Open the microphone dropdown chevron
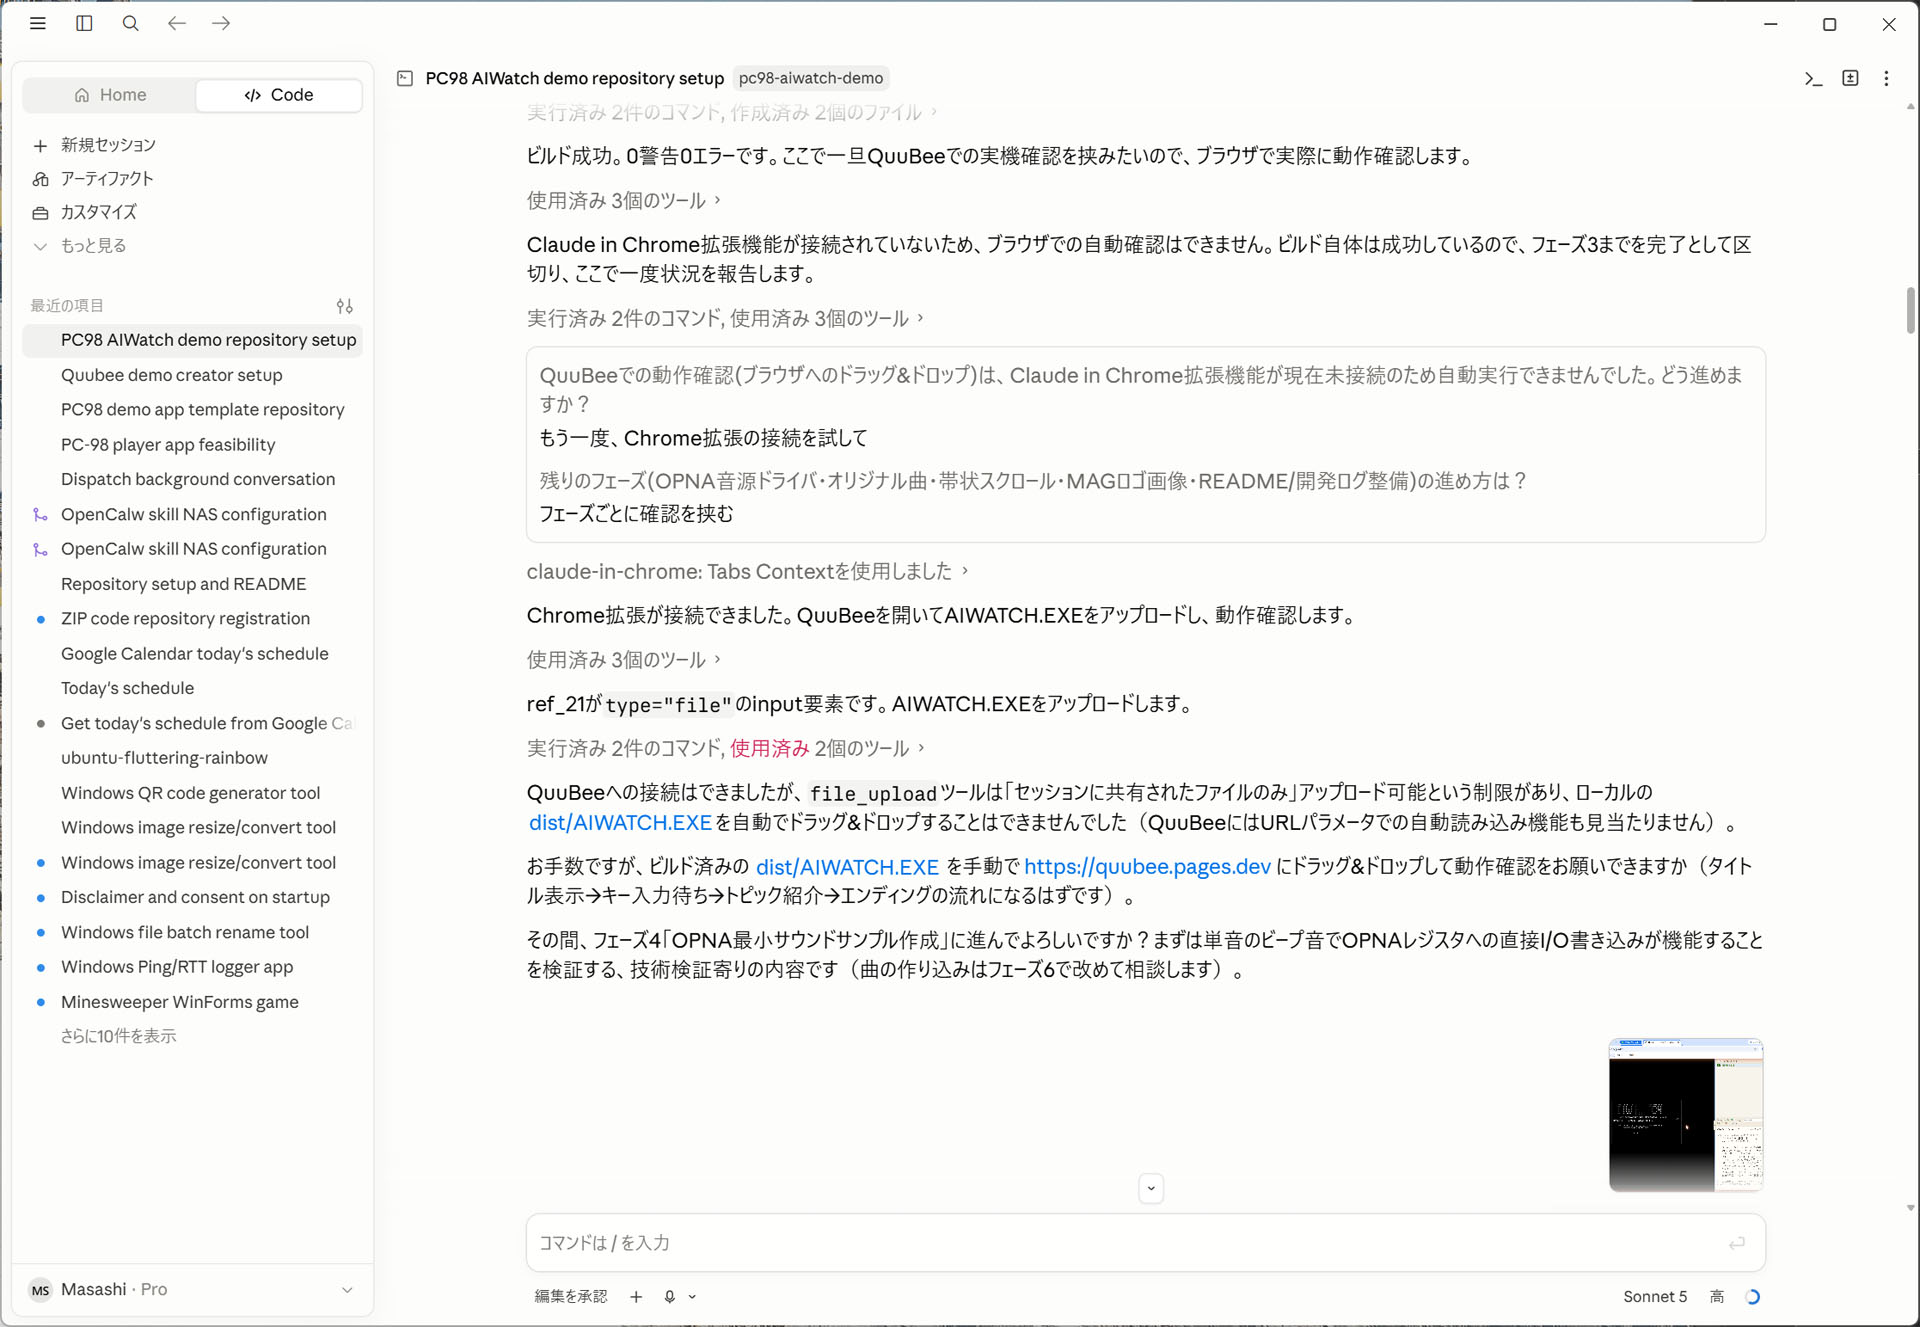 pos(692,1297)
